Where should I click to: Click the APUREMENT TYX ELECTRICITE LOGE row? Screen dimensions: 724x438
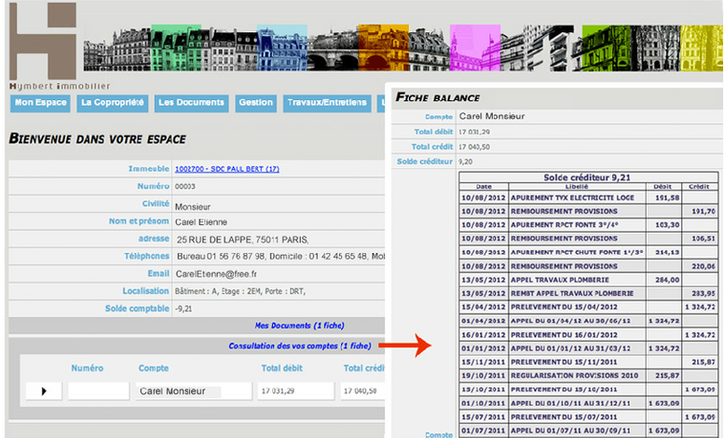[589, 198]
